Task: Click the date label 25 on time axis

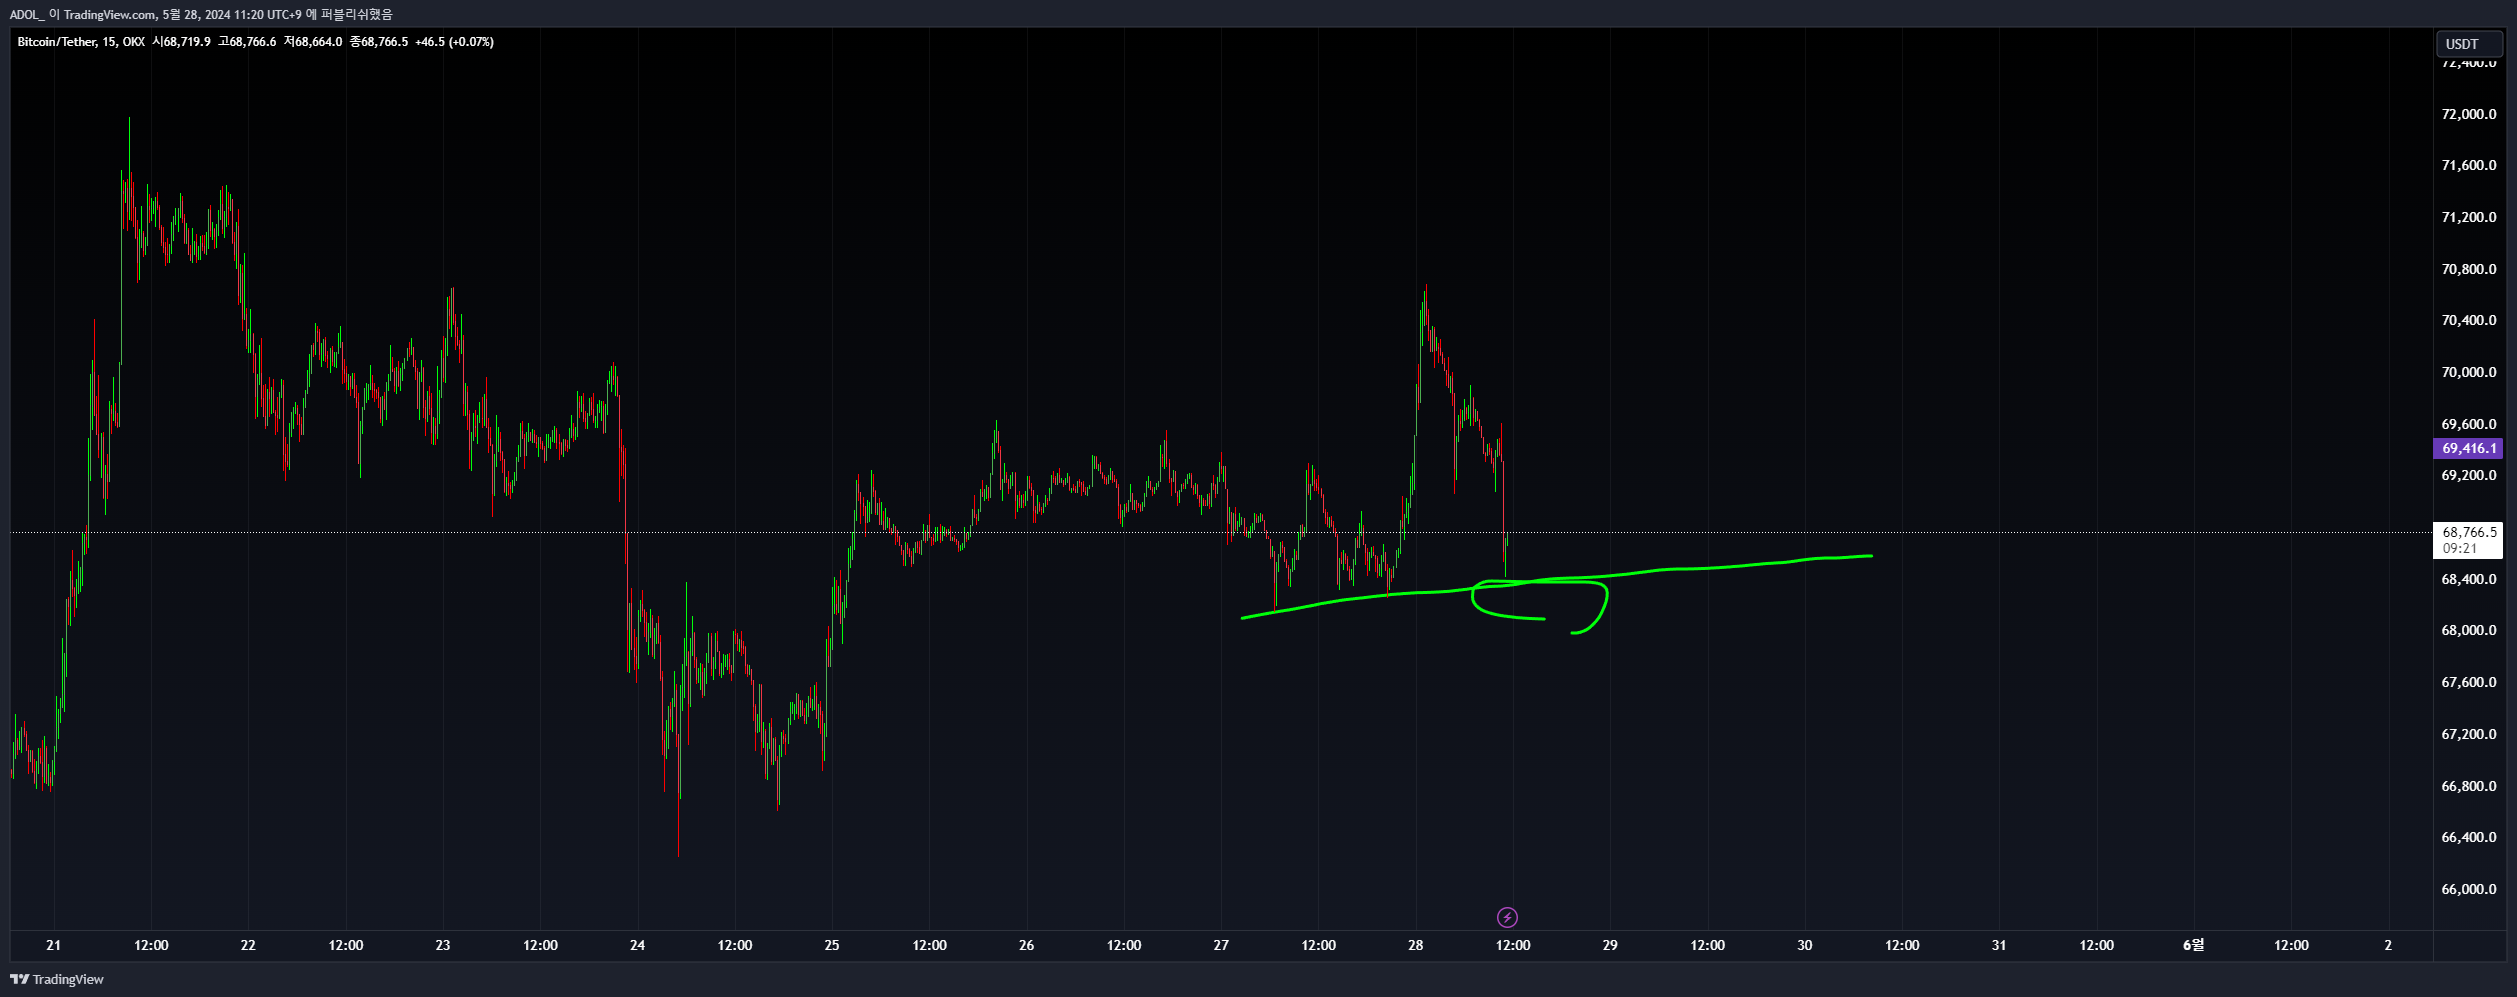Action: point(832,945)
